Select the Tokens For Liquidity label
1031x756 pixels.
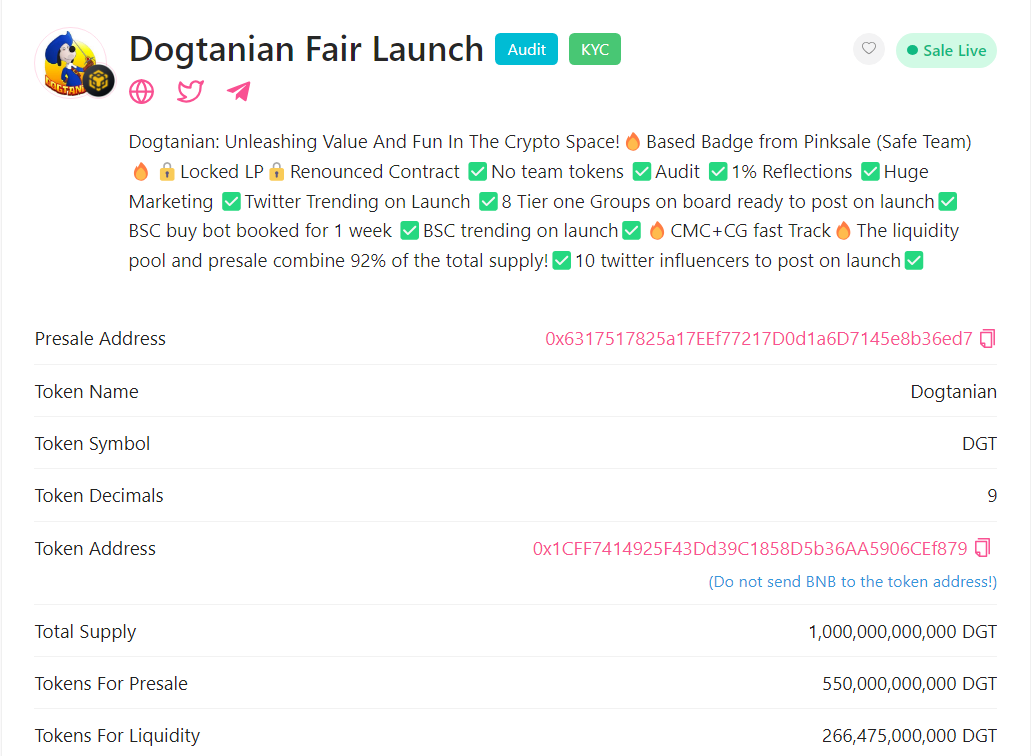[117, 736]
